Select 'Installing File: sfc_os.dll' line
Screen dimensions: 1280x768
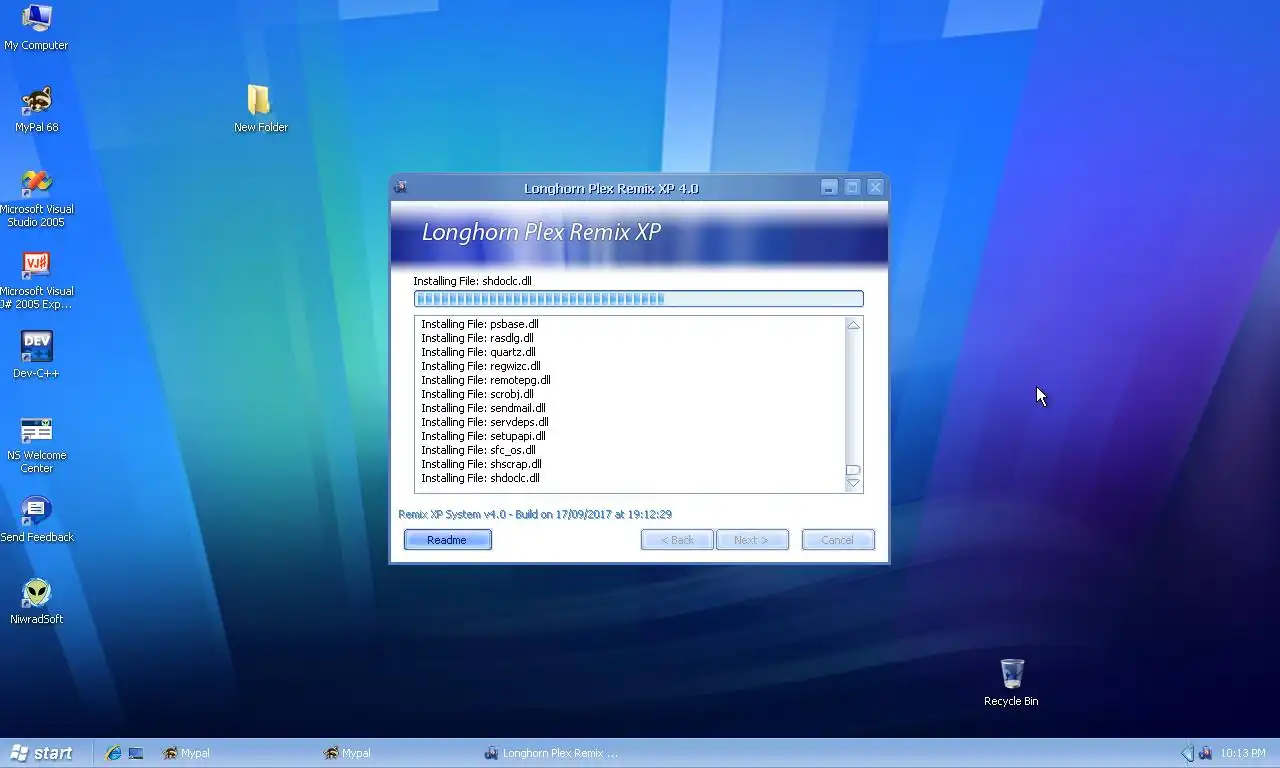click(478, 450)
